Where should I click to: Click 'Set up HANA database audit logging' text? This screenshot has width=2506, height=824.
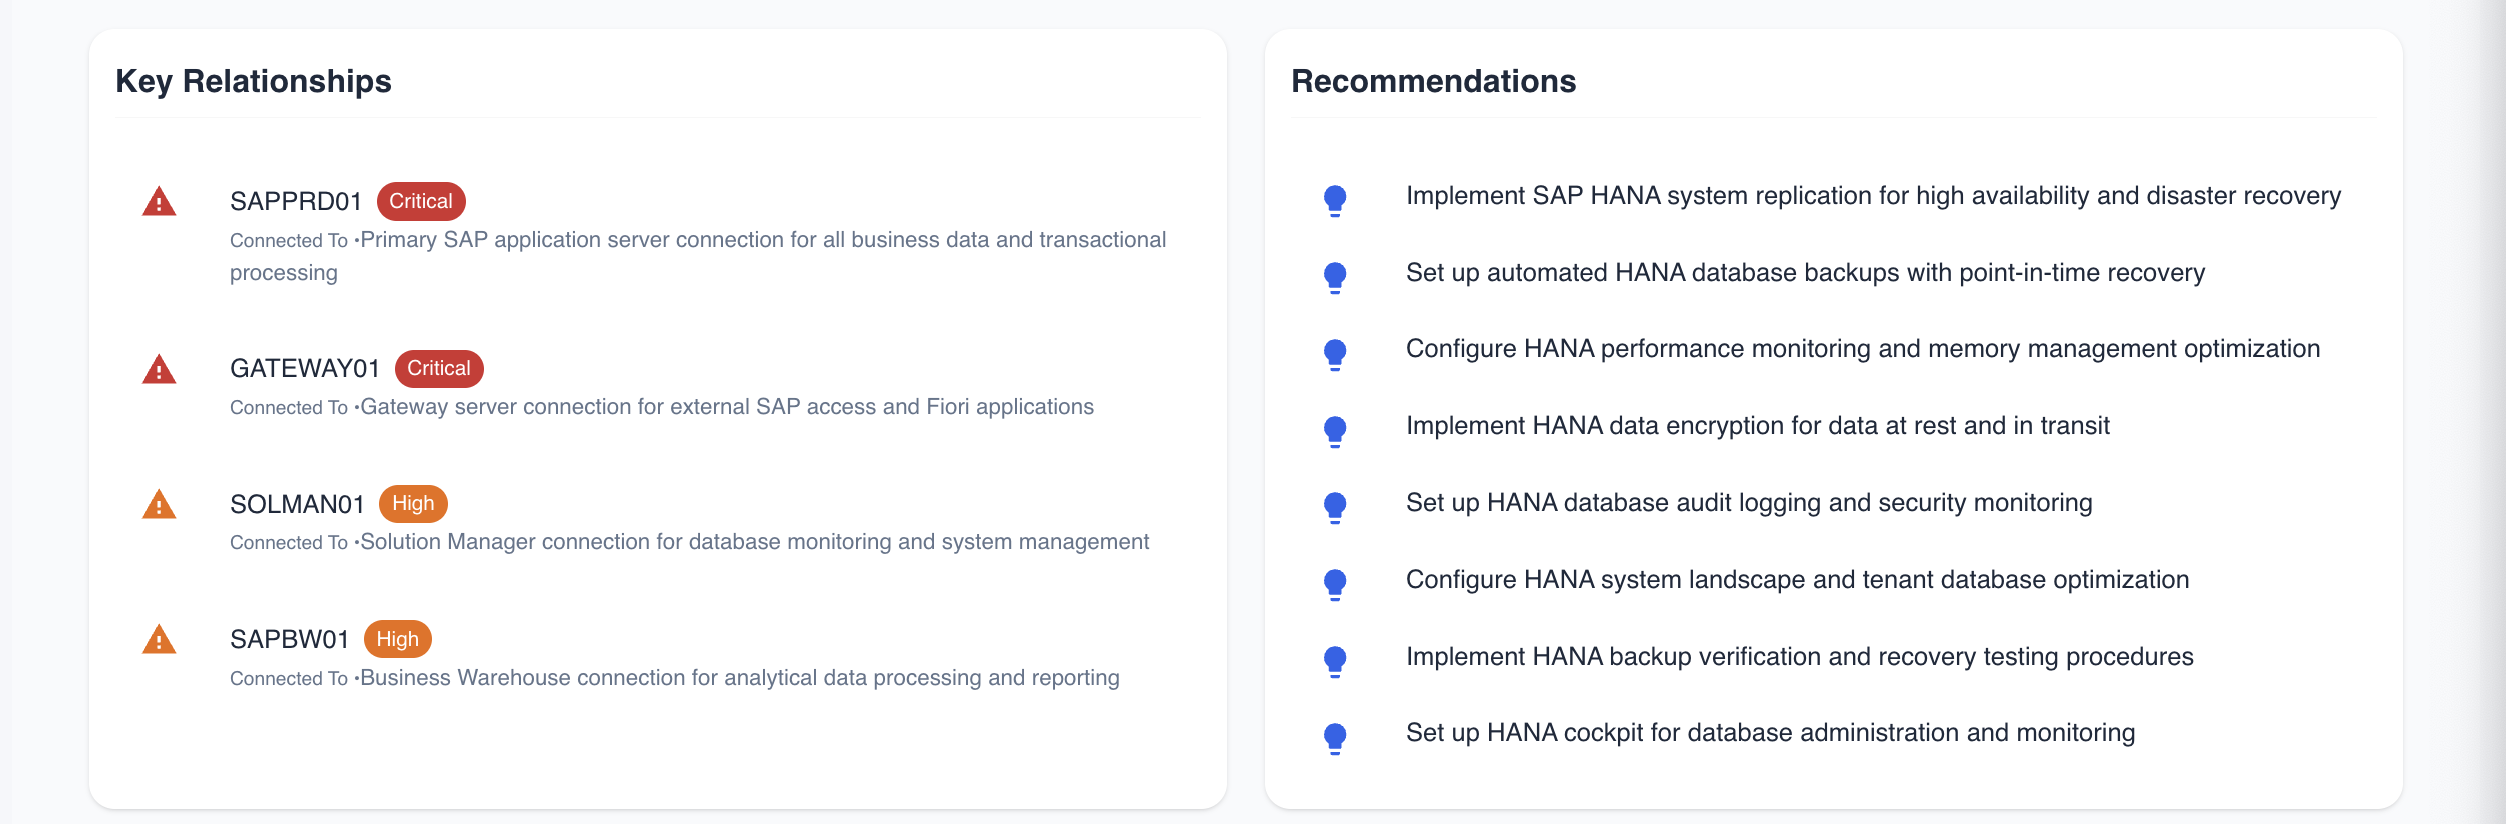click(1749, 503)
